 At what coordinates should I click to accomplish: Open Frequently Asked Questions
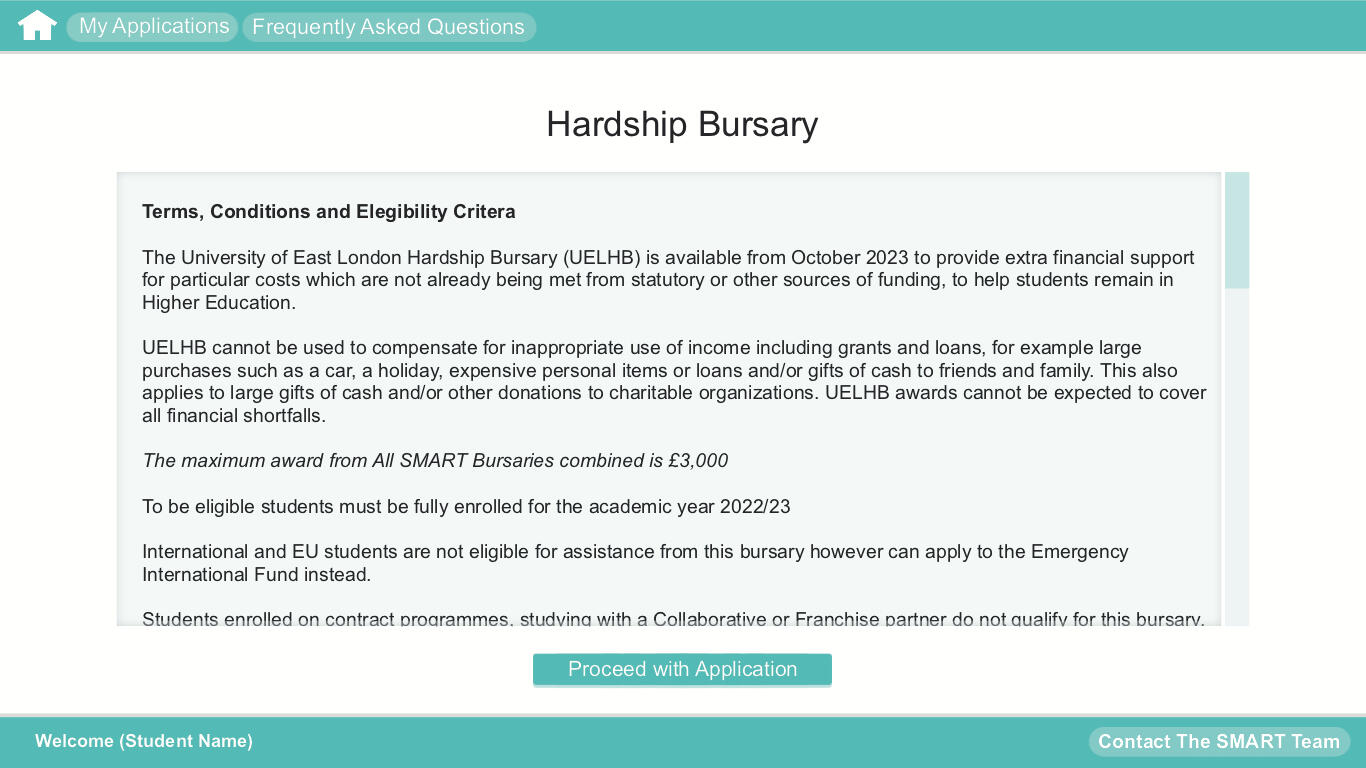coord(388,27)
